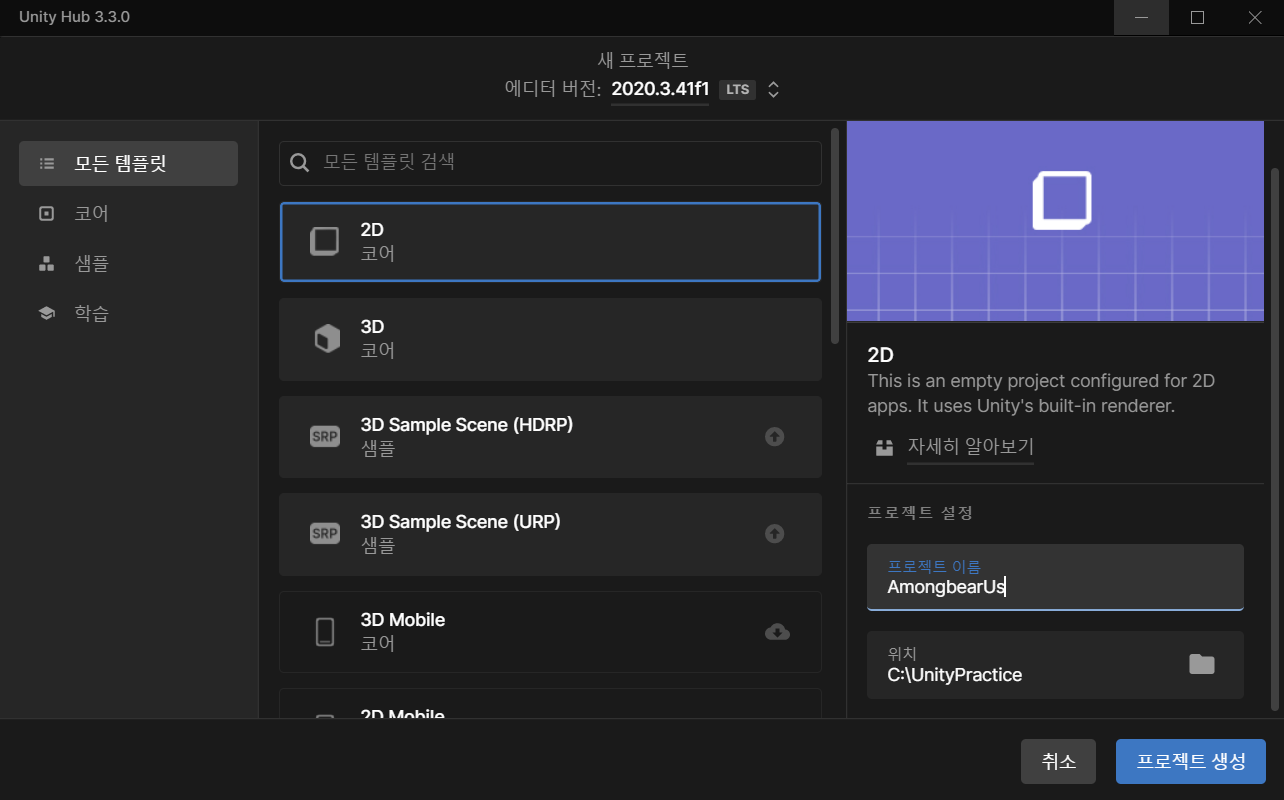This screenshot has width=1284, height=800.
Task: Select the 3D Mobile template
Action: pos(550,632)
